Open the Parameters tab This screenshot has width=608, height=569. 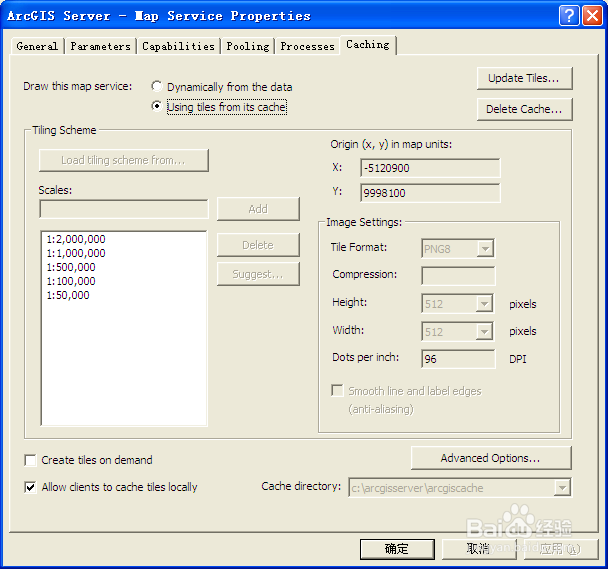pyautogui.click(x=100, y=46)
